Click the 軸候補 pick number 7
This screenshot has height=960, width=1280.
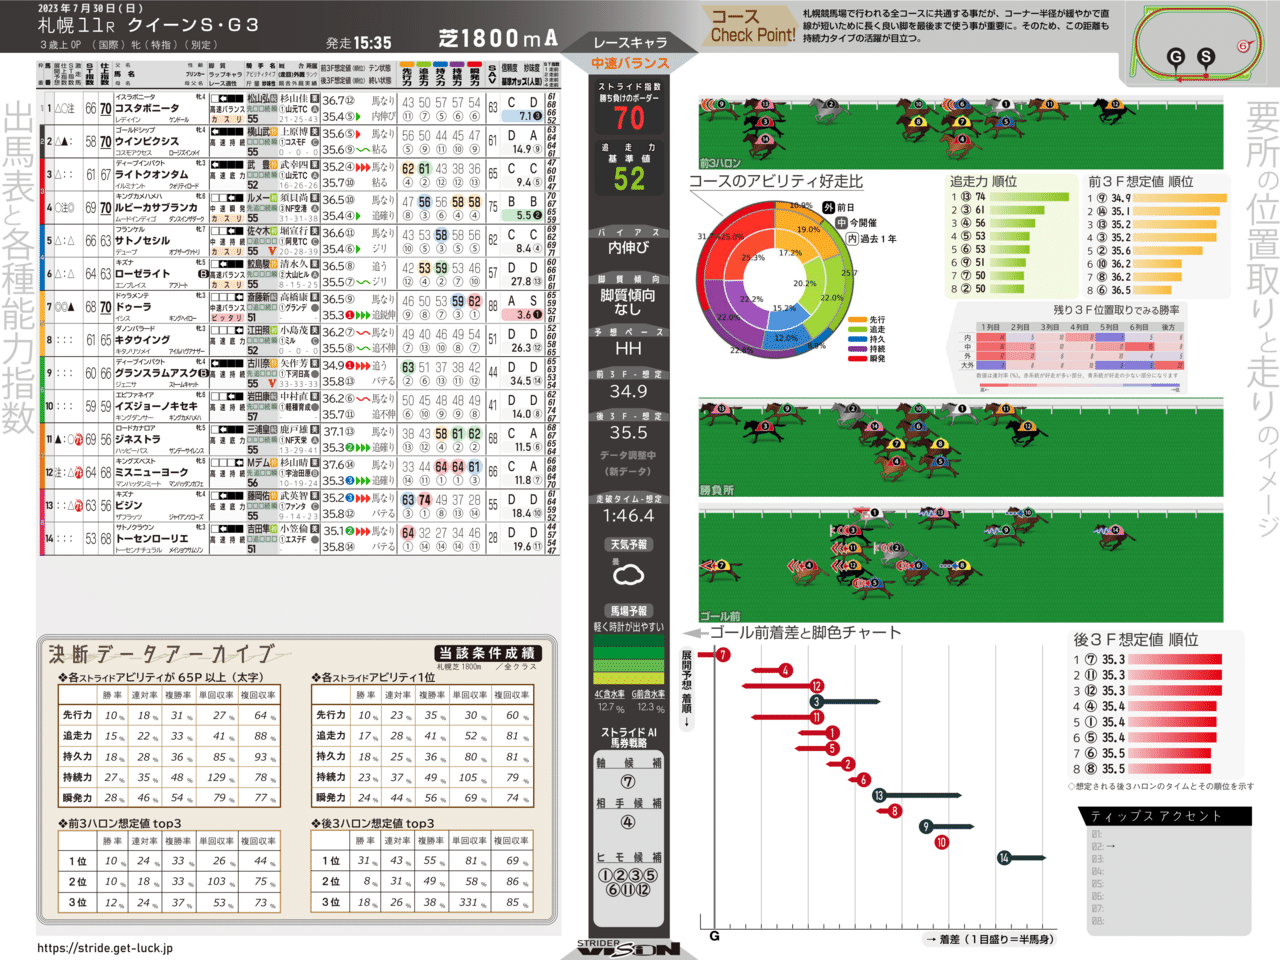coord(628,782)
